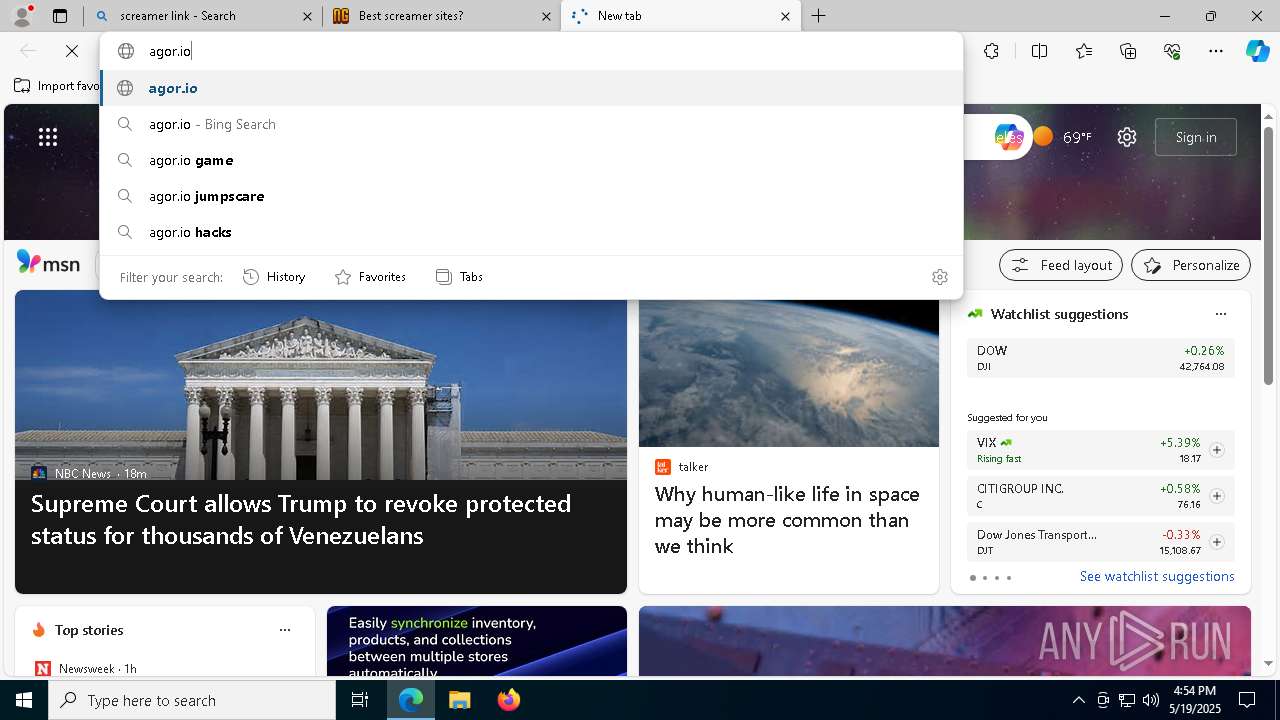Open the DOW index row

coord(1100,358)
